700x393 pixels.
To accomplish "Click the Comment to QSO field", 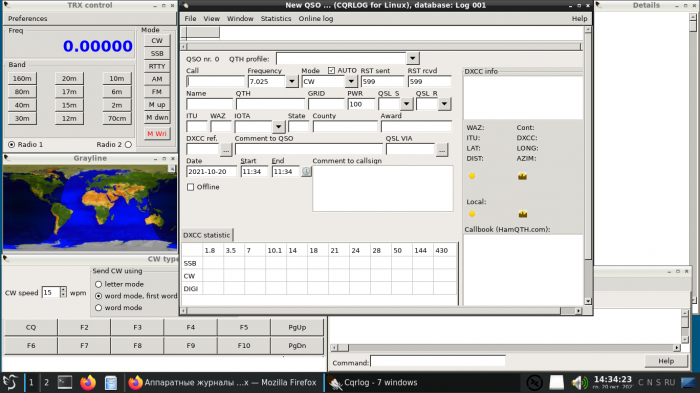I will click(308, 149).
